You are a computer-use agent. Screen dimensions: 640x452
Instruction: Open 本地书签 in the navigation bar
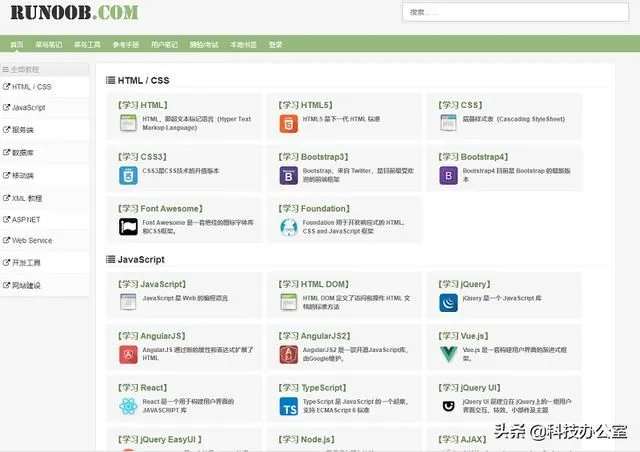(244, 45)
